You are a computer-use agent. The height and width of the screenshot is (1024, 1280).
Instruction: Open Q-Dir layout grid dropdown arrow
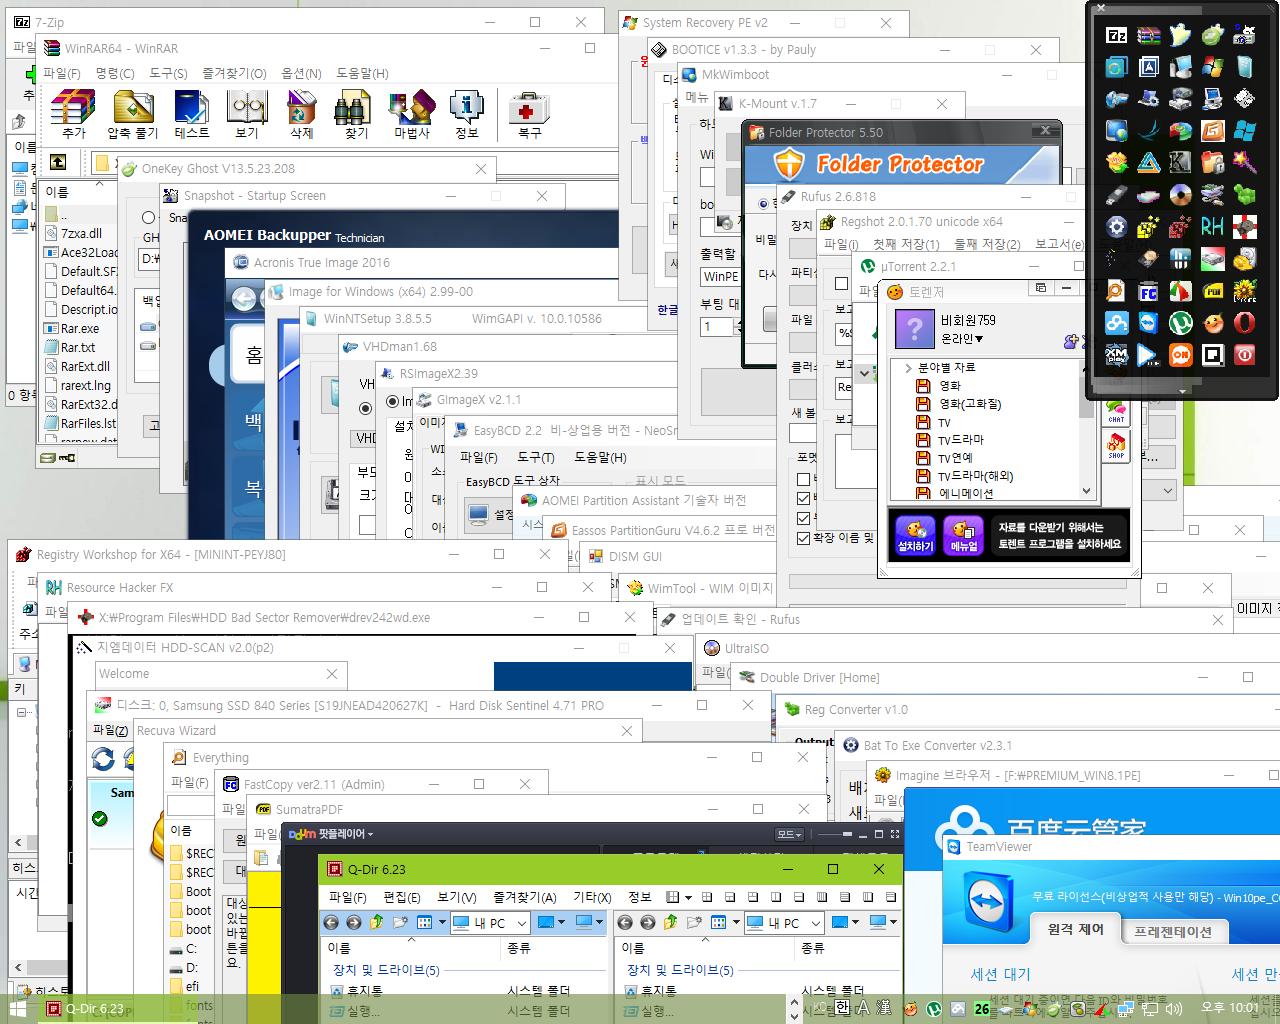pyautogui.click(x=688, y=897)
